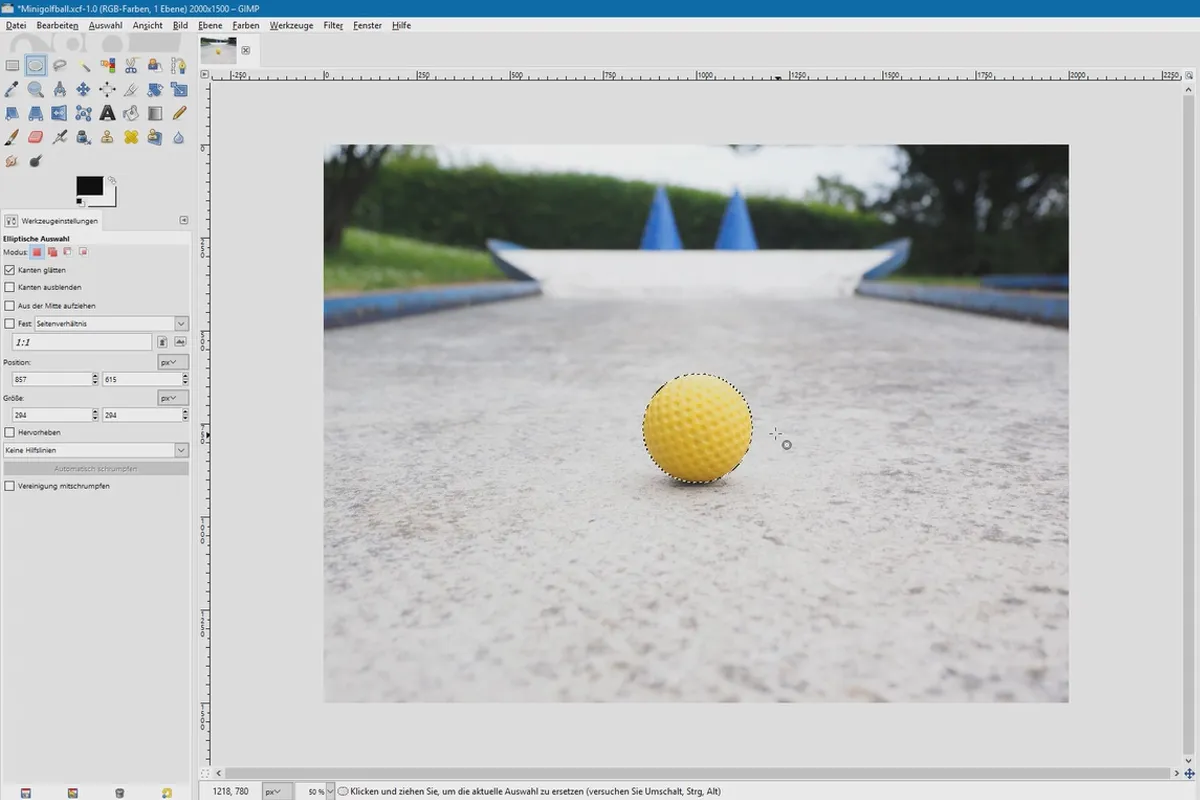
Task: Select the Crop tool
Action: (x=131, y=89)
